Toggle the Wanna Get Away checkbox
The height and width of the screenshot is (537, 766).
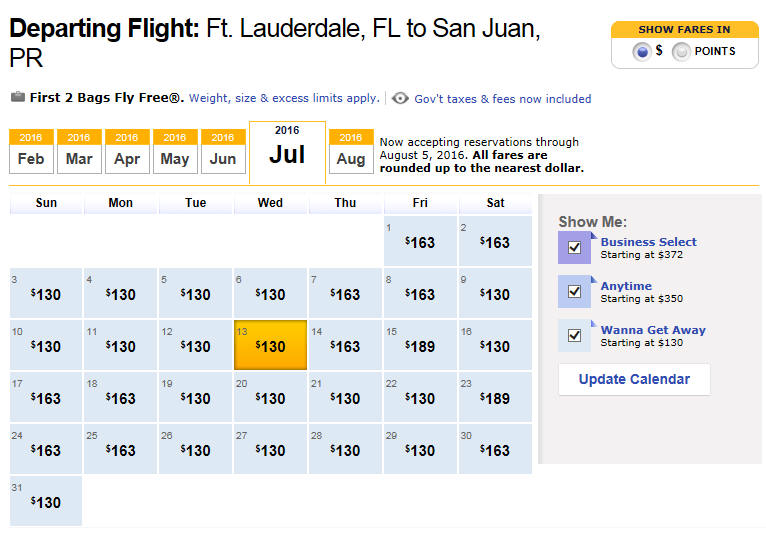(574, 336)
